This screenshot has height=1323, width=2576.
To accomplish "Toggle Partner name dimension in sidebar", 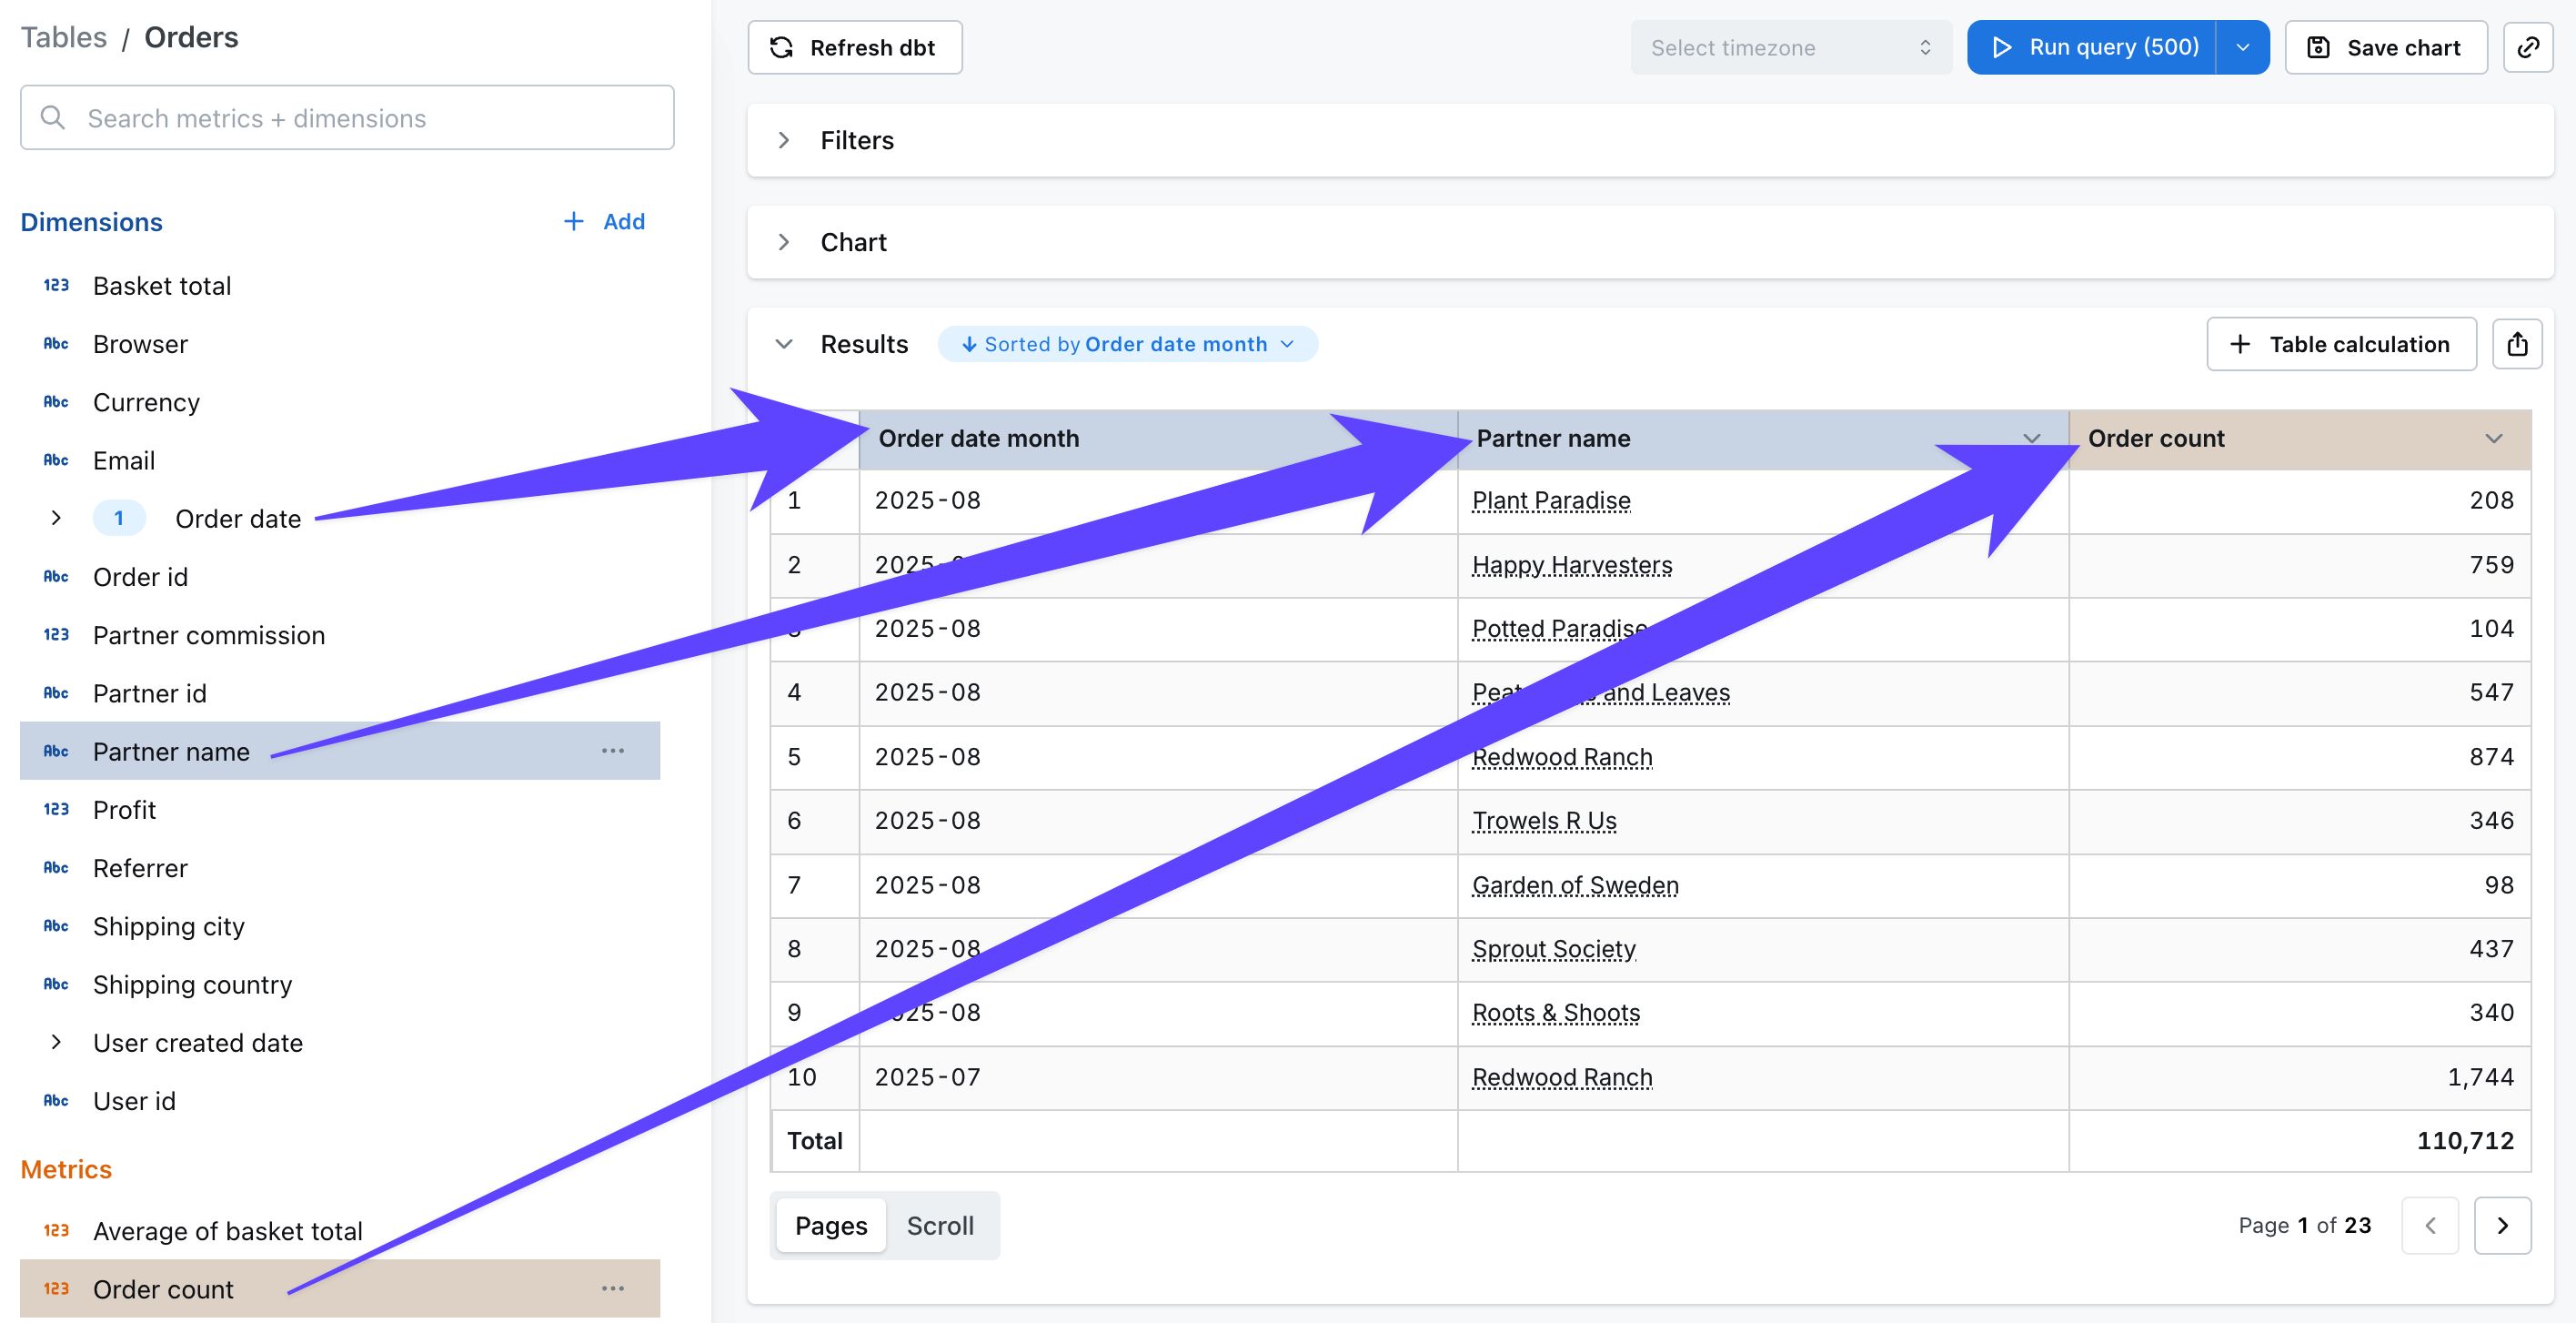I will pyautogui.click(x=171, y=751).
